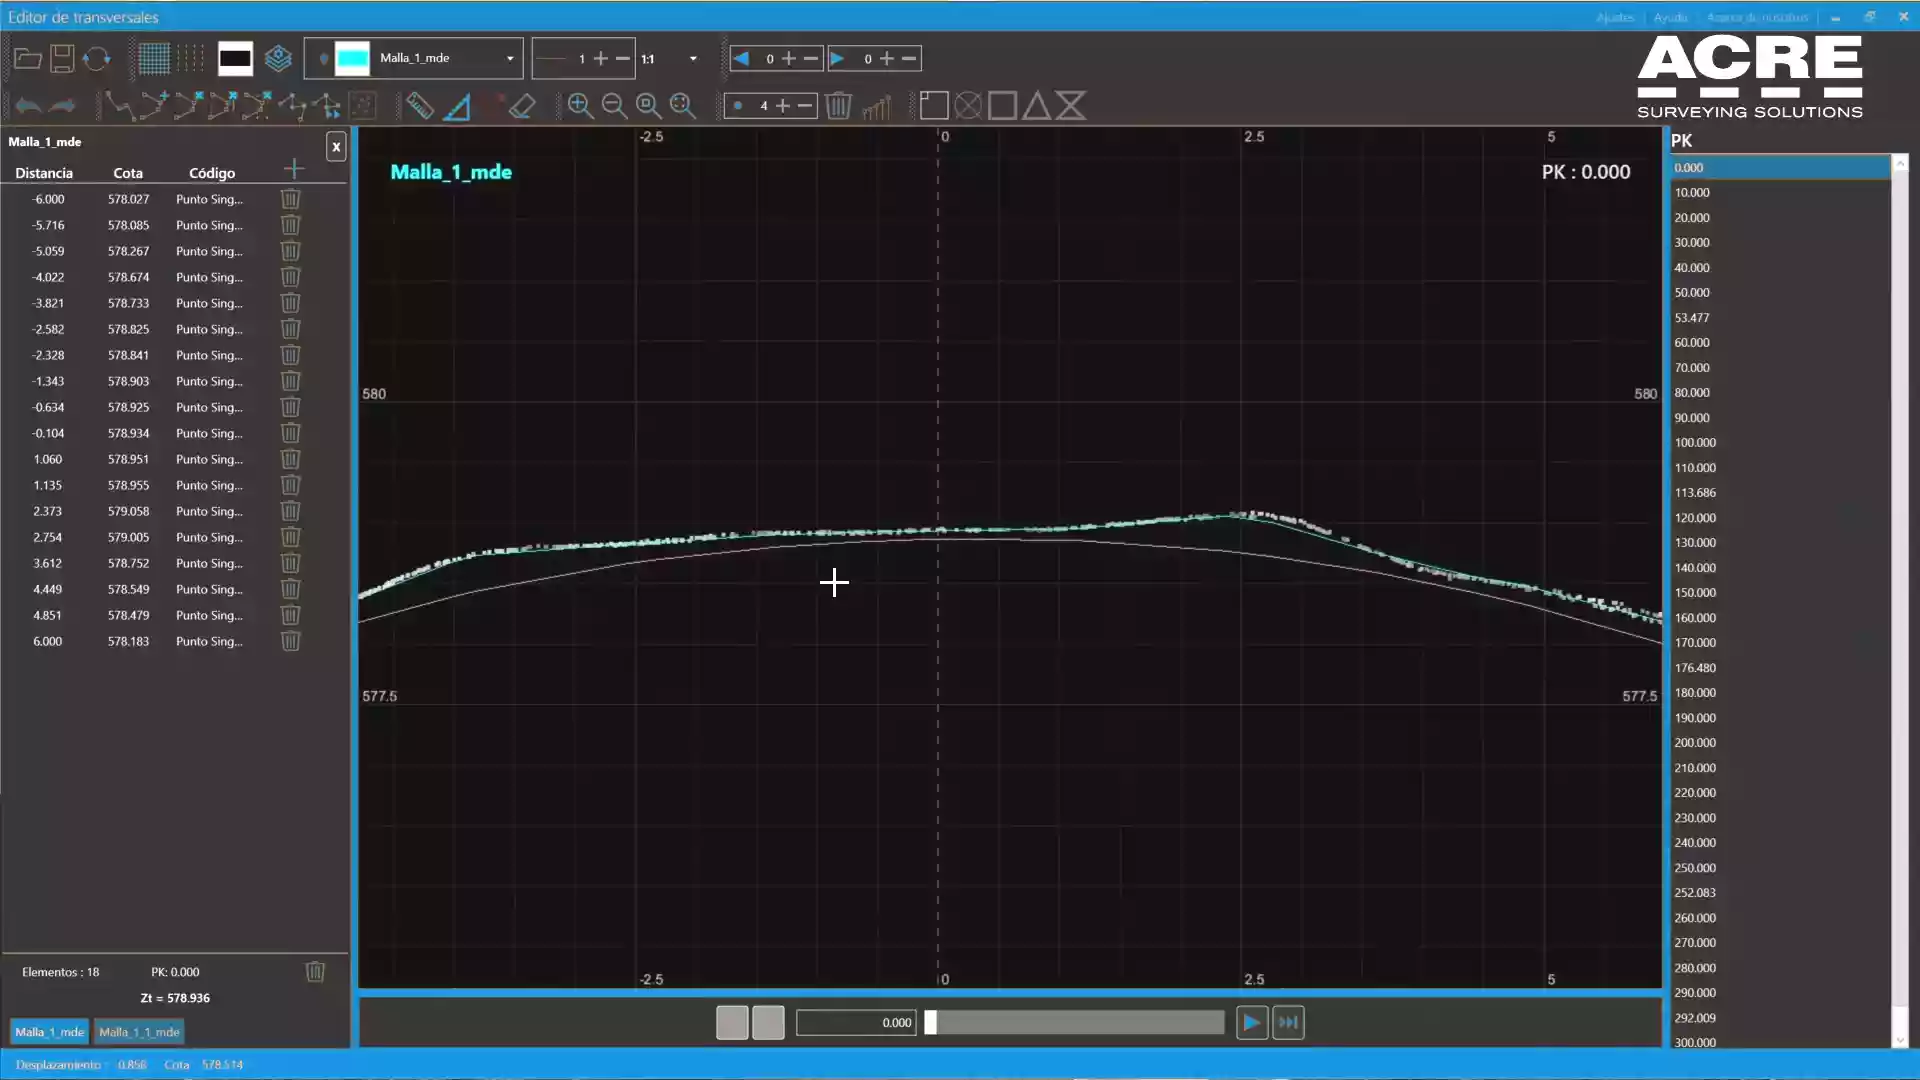Select the triangle shape icon

1036,106
